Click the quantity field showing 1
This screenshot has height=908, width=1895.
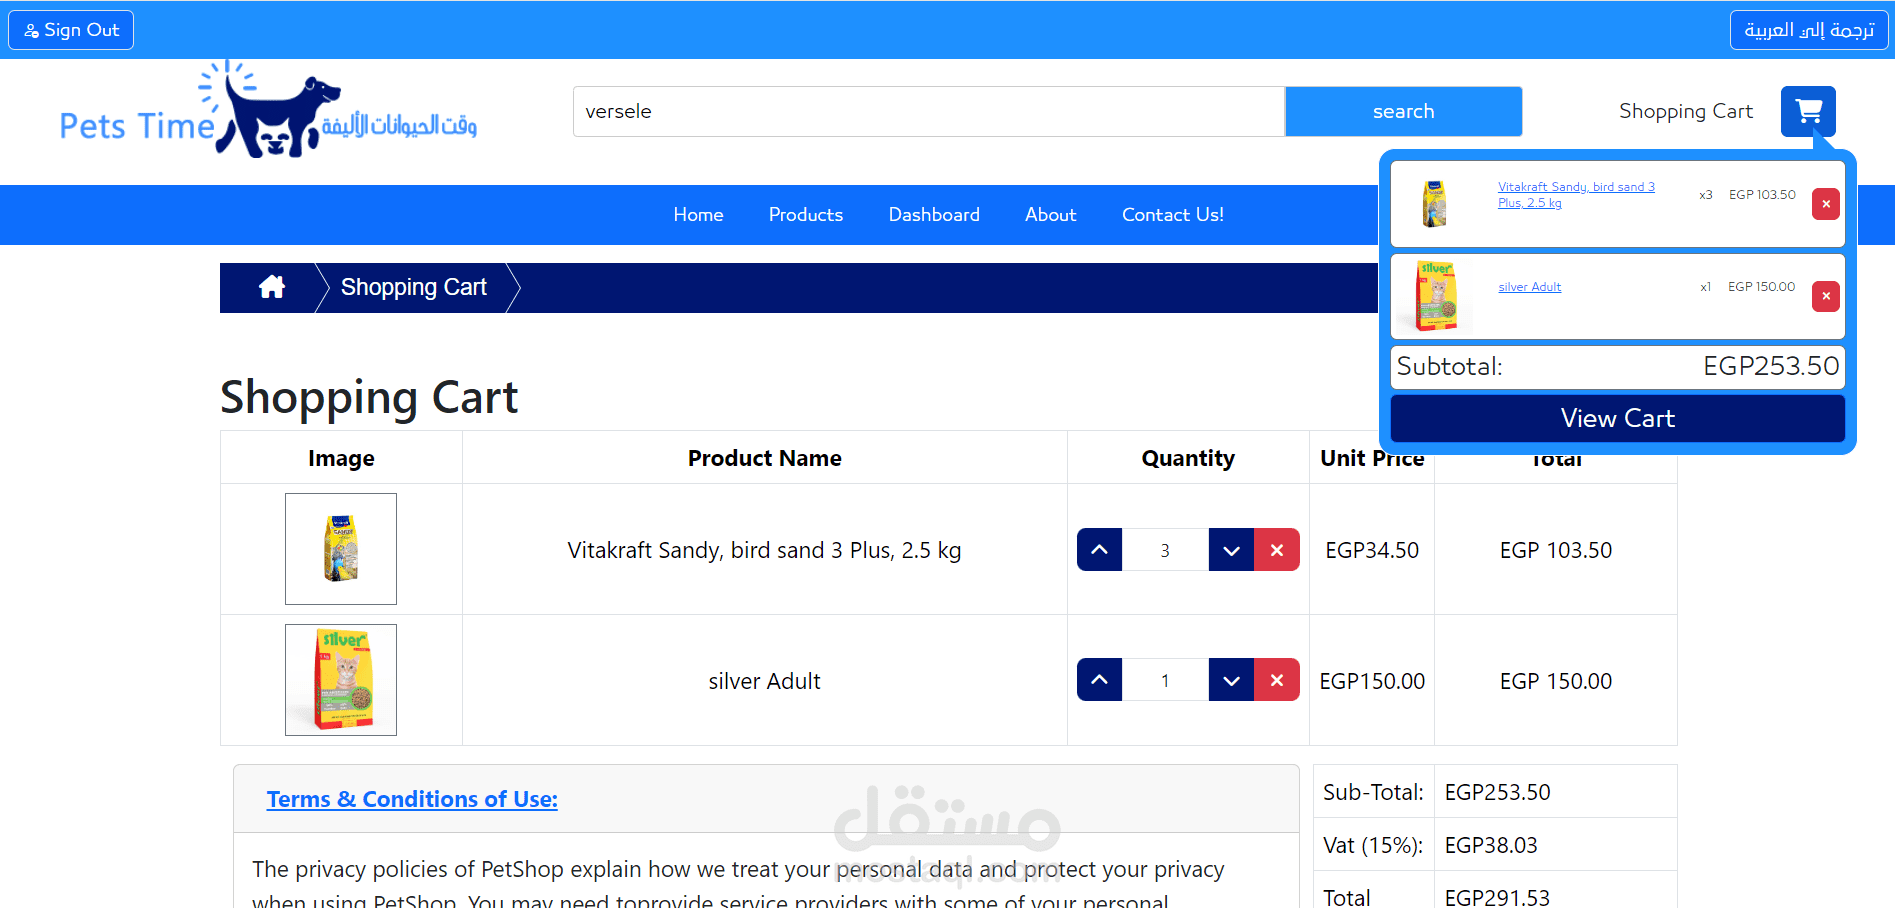1165,680
